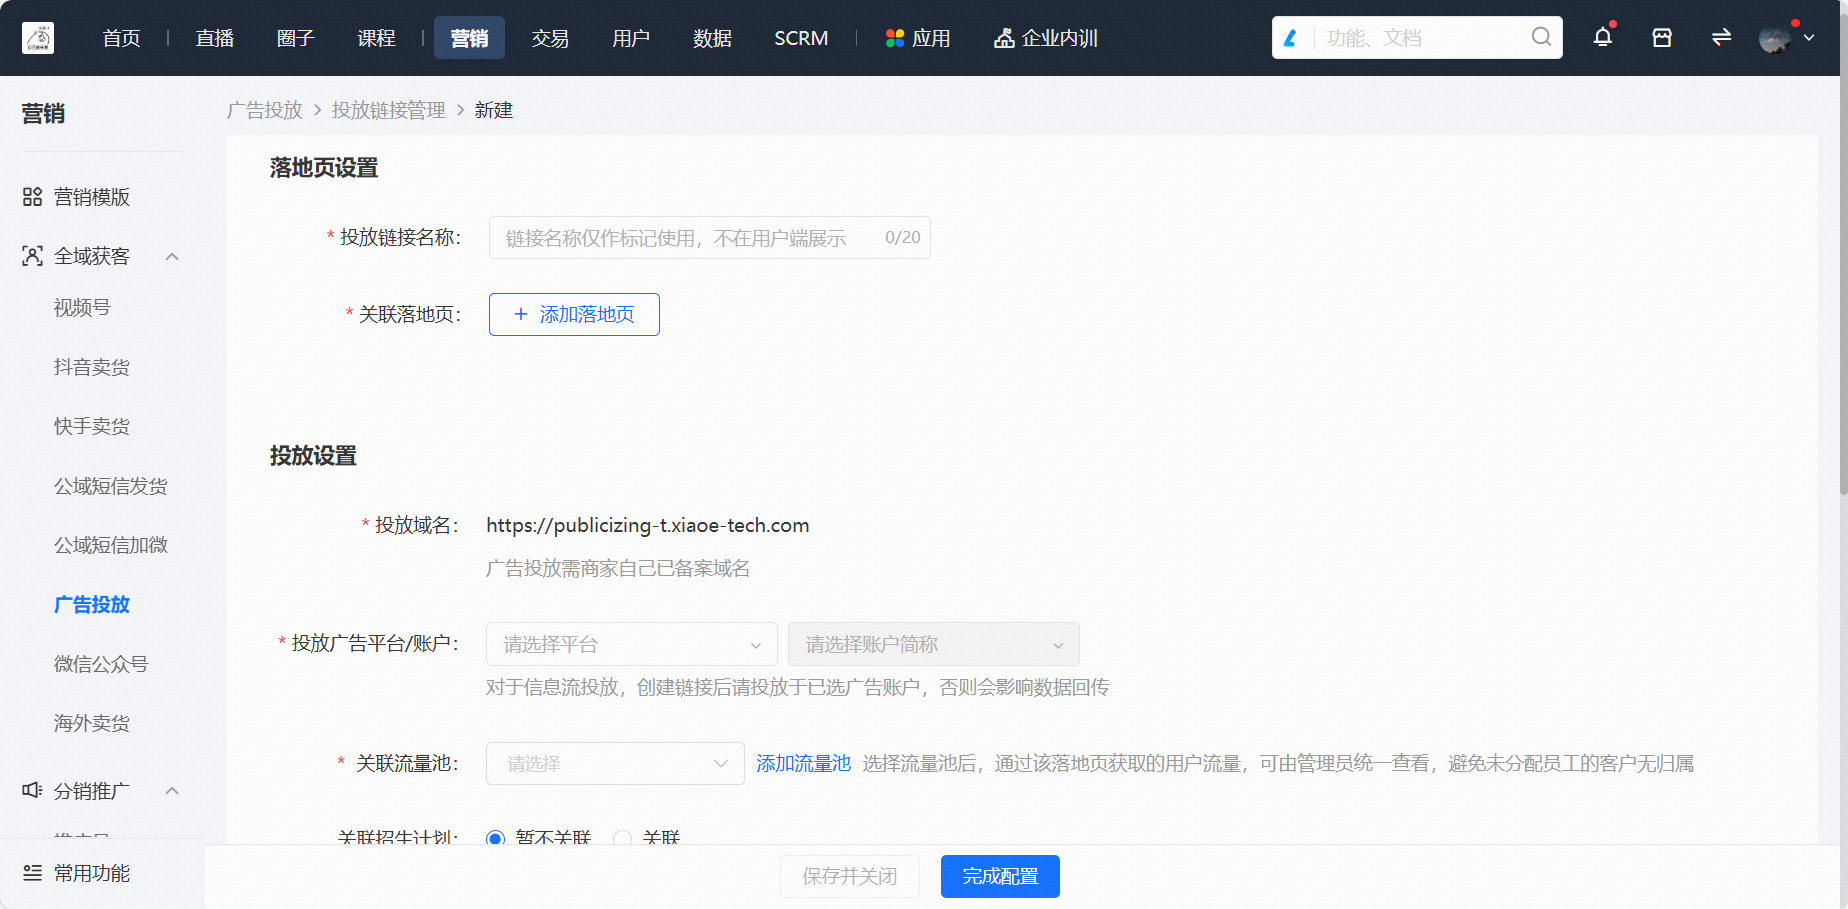
Task: Click the 保存并关闭 button
Action: tap(850, 876)
